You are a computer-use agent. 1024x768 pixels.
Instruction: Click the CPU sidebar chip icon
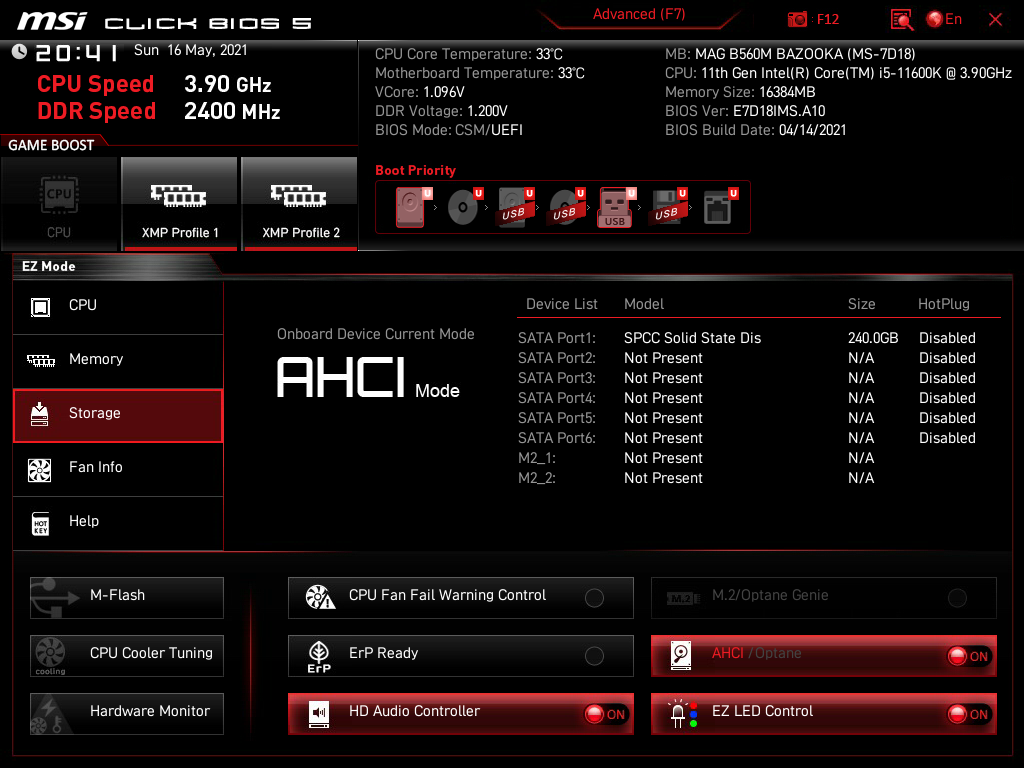40,307
